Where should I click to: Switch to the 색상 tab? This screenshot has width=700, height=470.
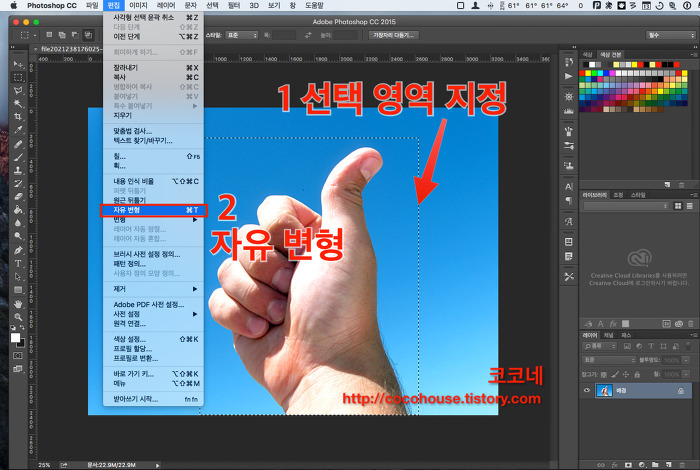click(x=588, y=54)
